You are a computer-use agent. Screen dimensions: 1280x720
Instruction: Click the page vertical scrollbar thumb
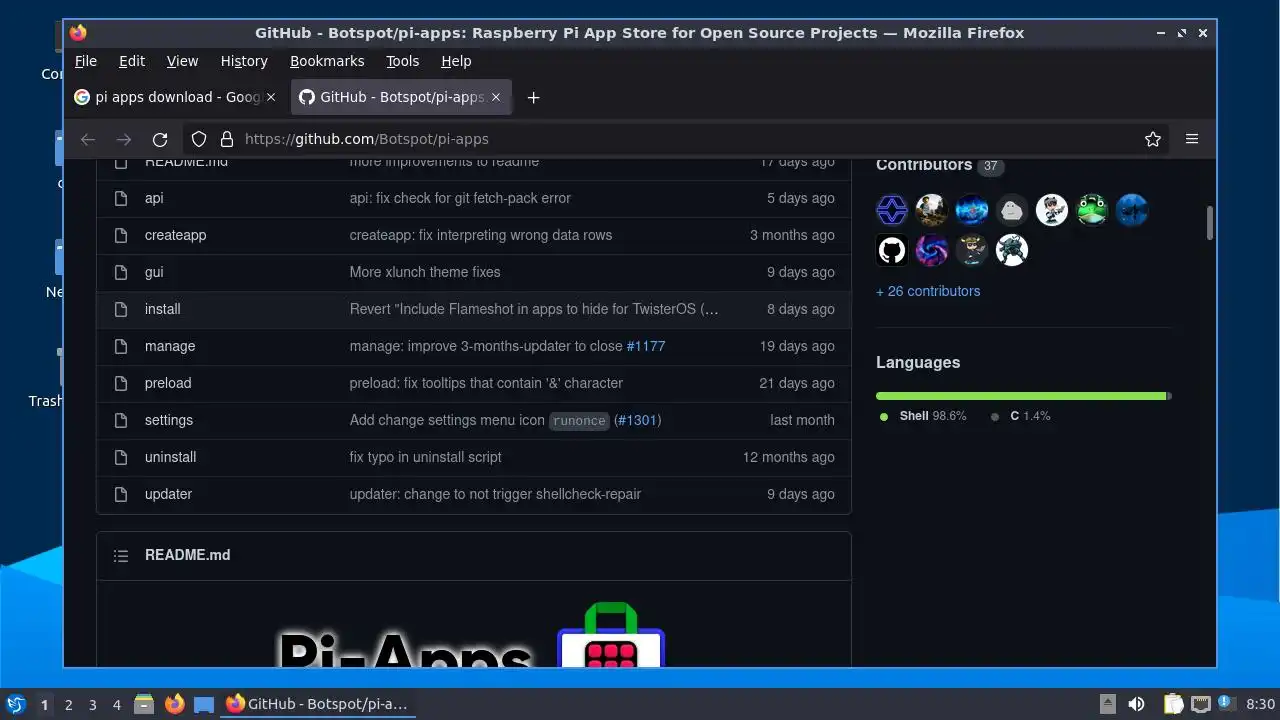(1209, 223)
